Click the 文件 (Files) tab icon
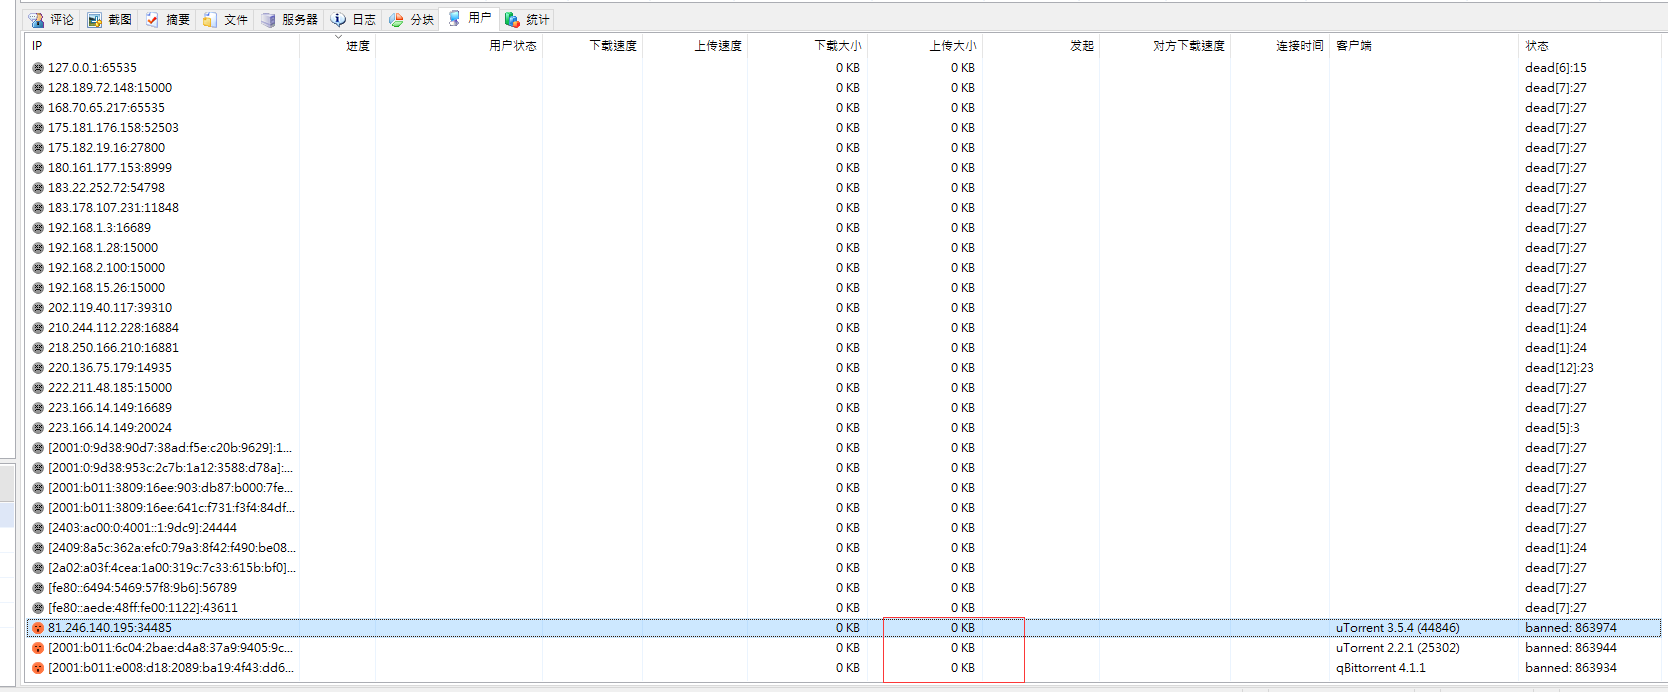Viewport: 1668px width, 692px height. pos(210,19)
